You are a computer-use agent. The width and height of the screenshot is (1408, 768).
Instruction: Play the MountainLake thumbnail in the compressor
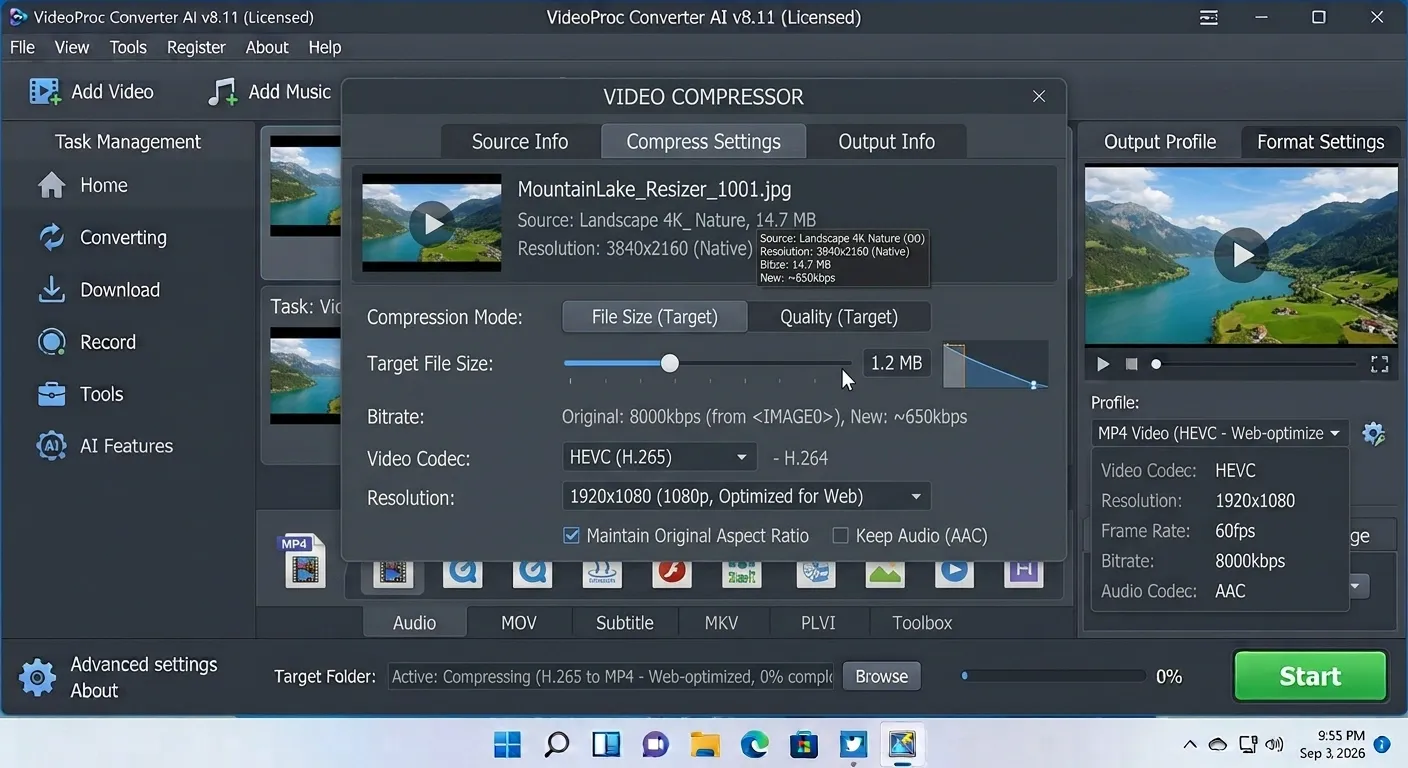coord(432,224)
